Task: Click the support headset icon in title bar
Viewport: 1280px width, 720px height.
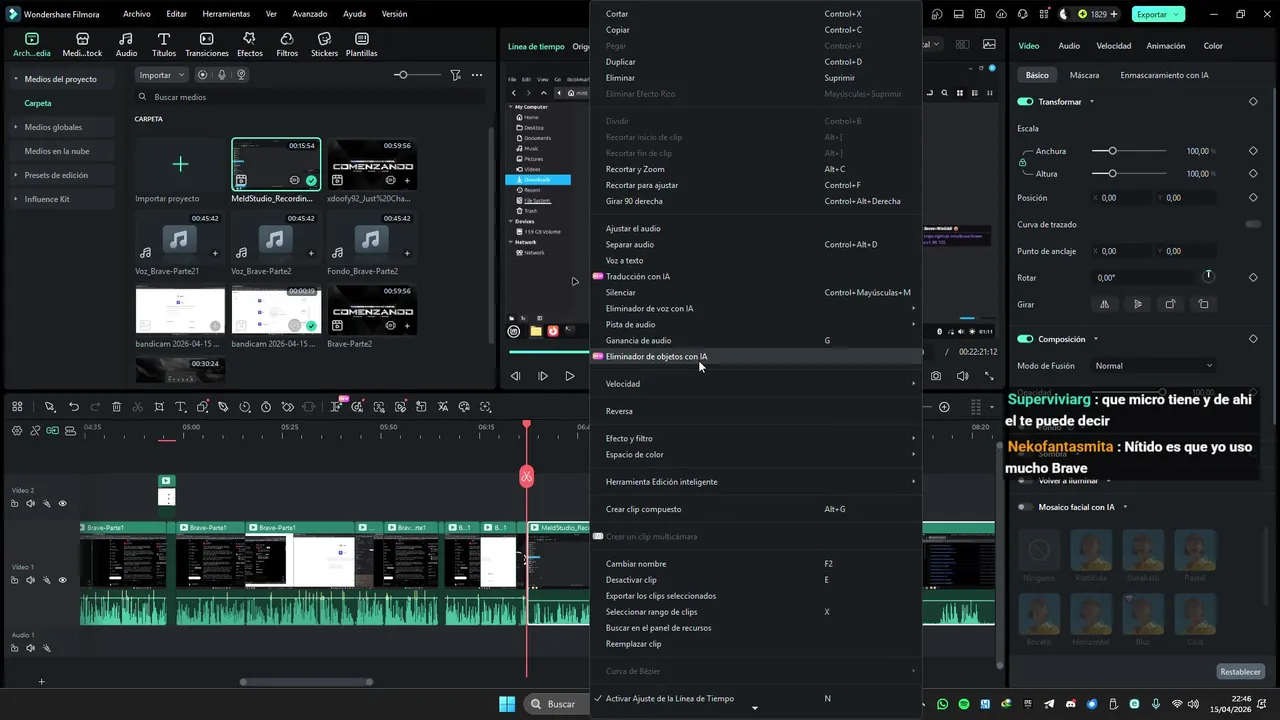Action: click(1025, 14)
